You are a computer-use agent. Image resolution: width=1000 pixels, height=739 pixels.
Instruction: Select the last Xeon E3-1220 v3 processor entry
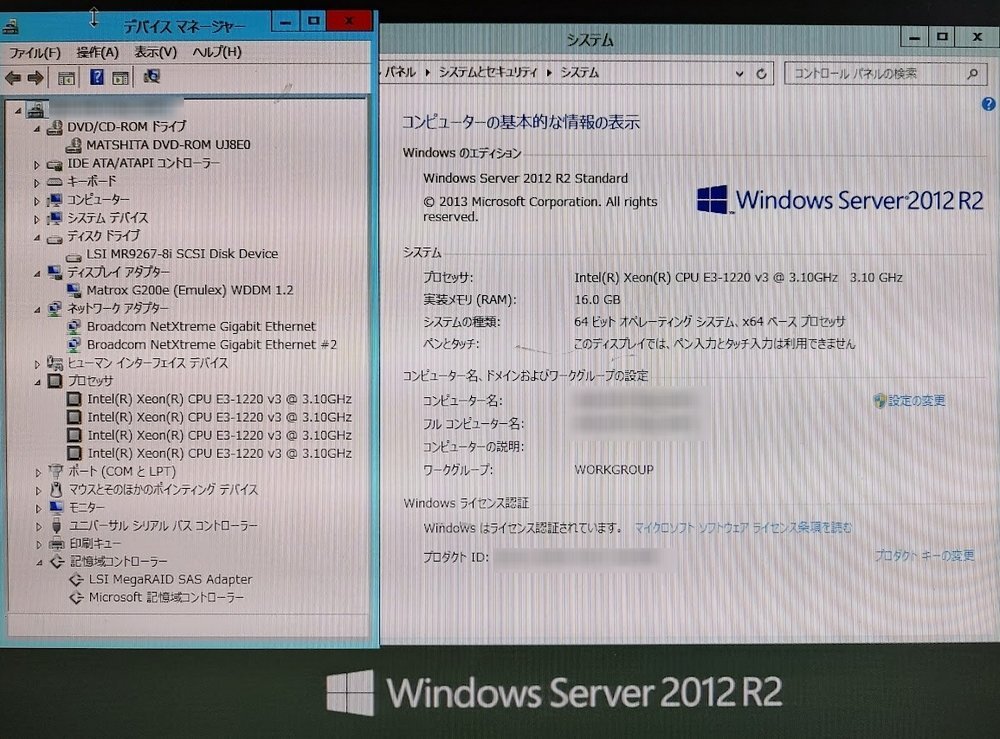219,453
